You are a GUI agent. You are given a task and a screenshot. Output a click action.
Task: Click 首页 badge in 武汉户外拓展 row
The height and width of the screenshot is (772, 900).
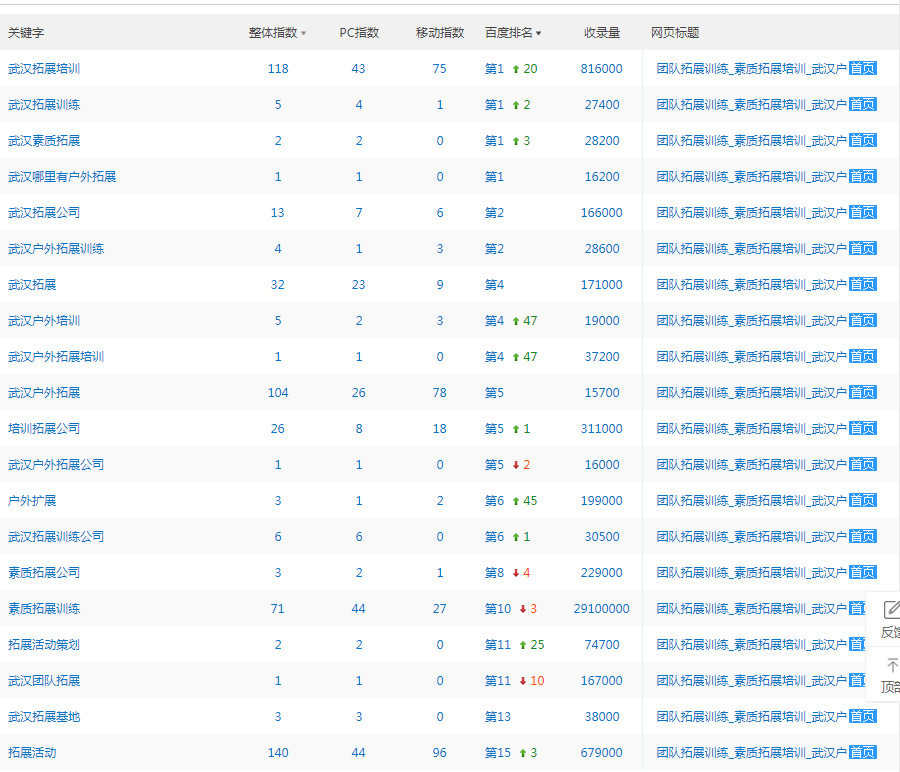pos(863,393)
